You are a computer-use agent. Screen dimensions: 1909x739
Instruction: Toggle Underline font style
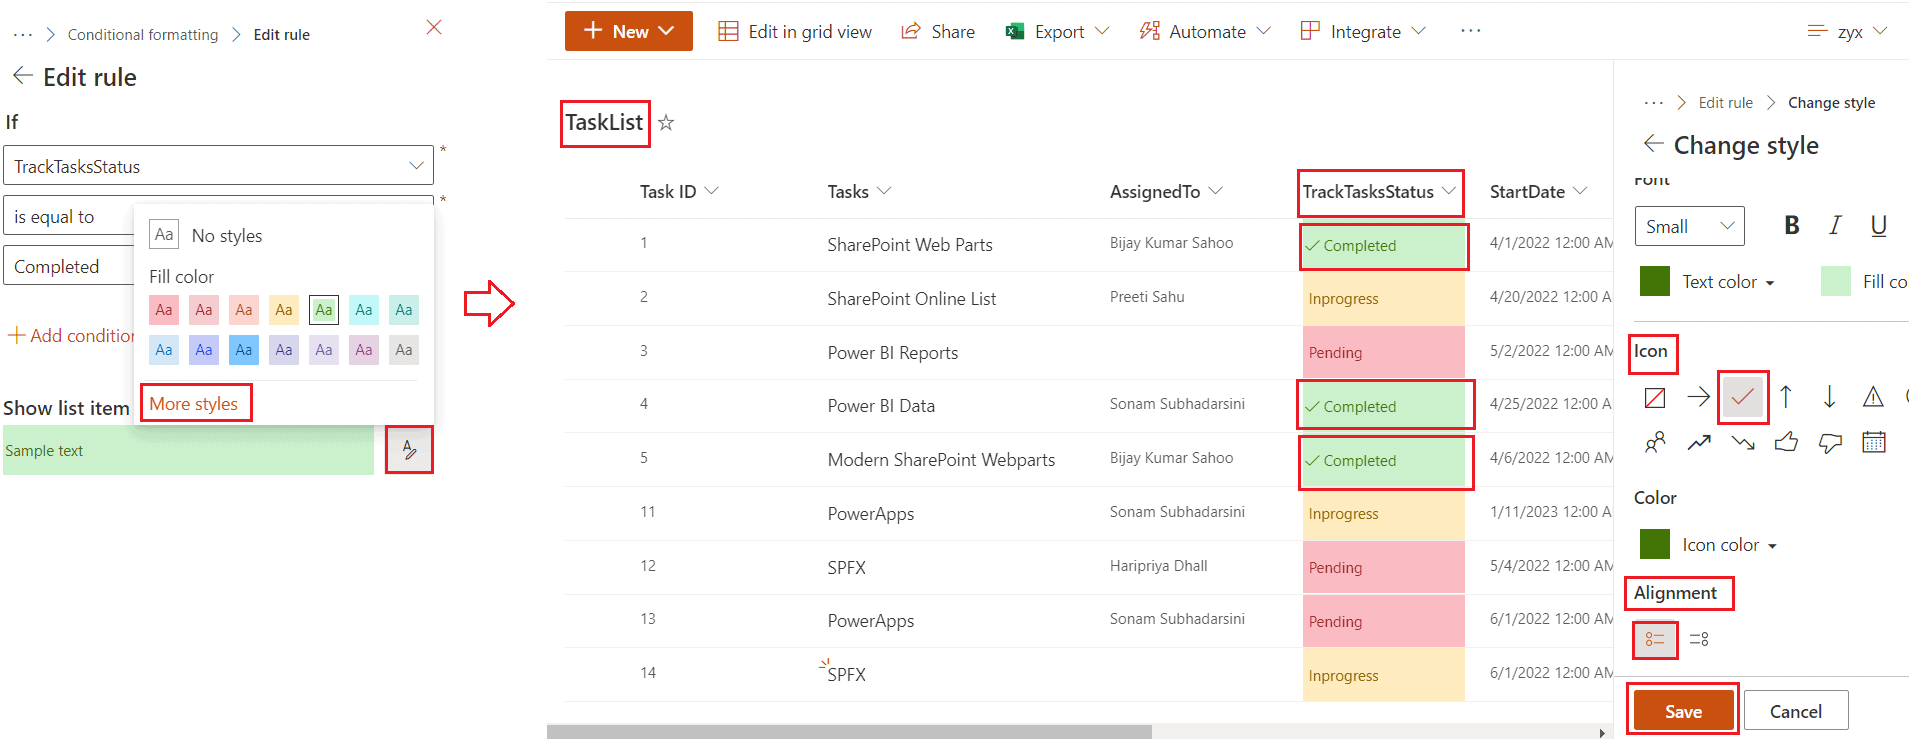[1879, 226]
